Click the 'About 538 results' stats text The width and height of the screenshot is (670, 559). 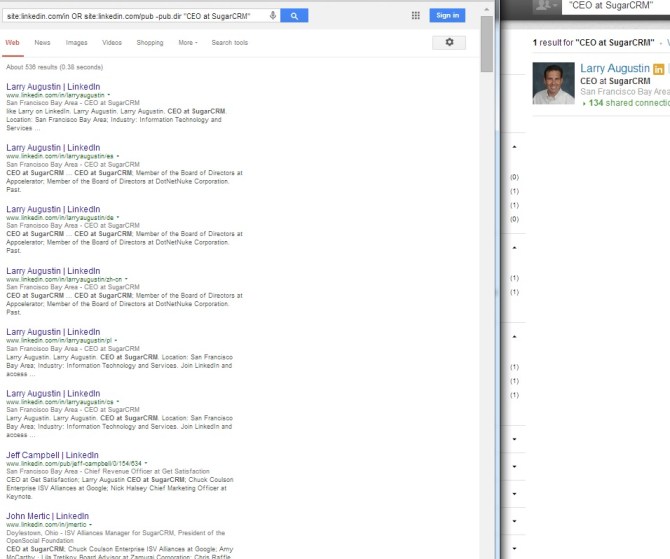pyautogui.click(x=55, y=67)
